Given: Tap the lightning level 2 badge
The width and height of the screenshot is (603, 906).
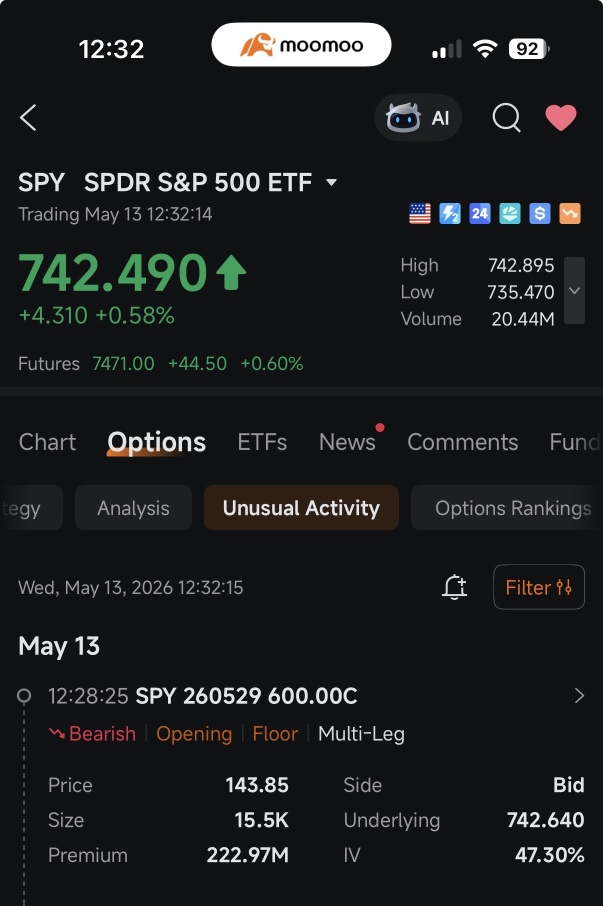Looking at the screenshot, I should pos(450,214).
